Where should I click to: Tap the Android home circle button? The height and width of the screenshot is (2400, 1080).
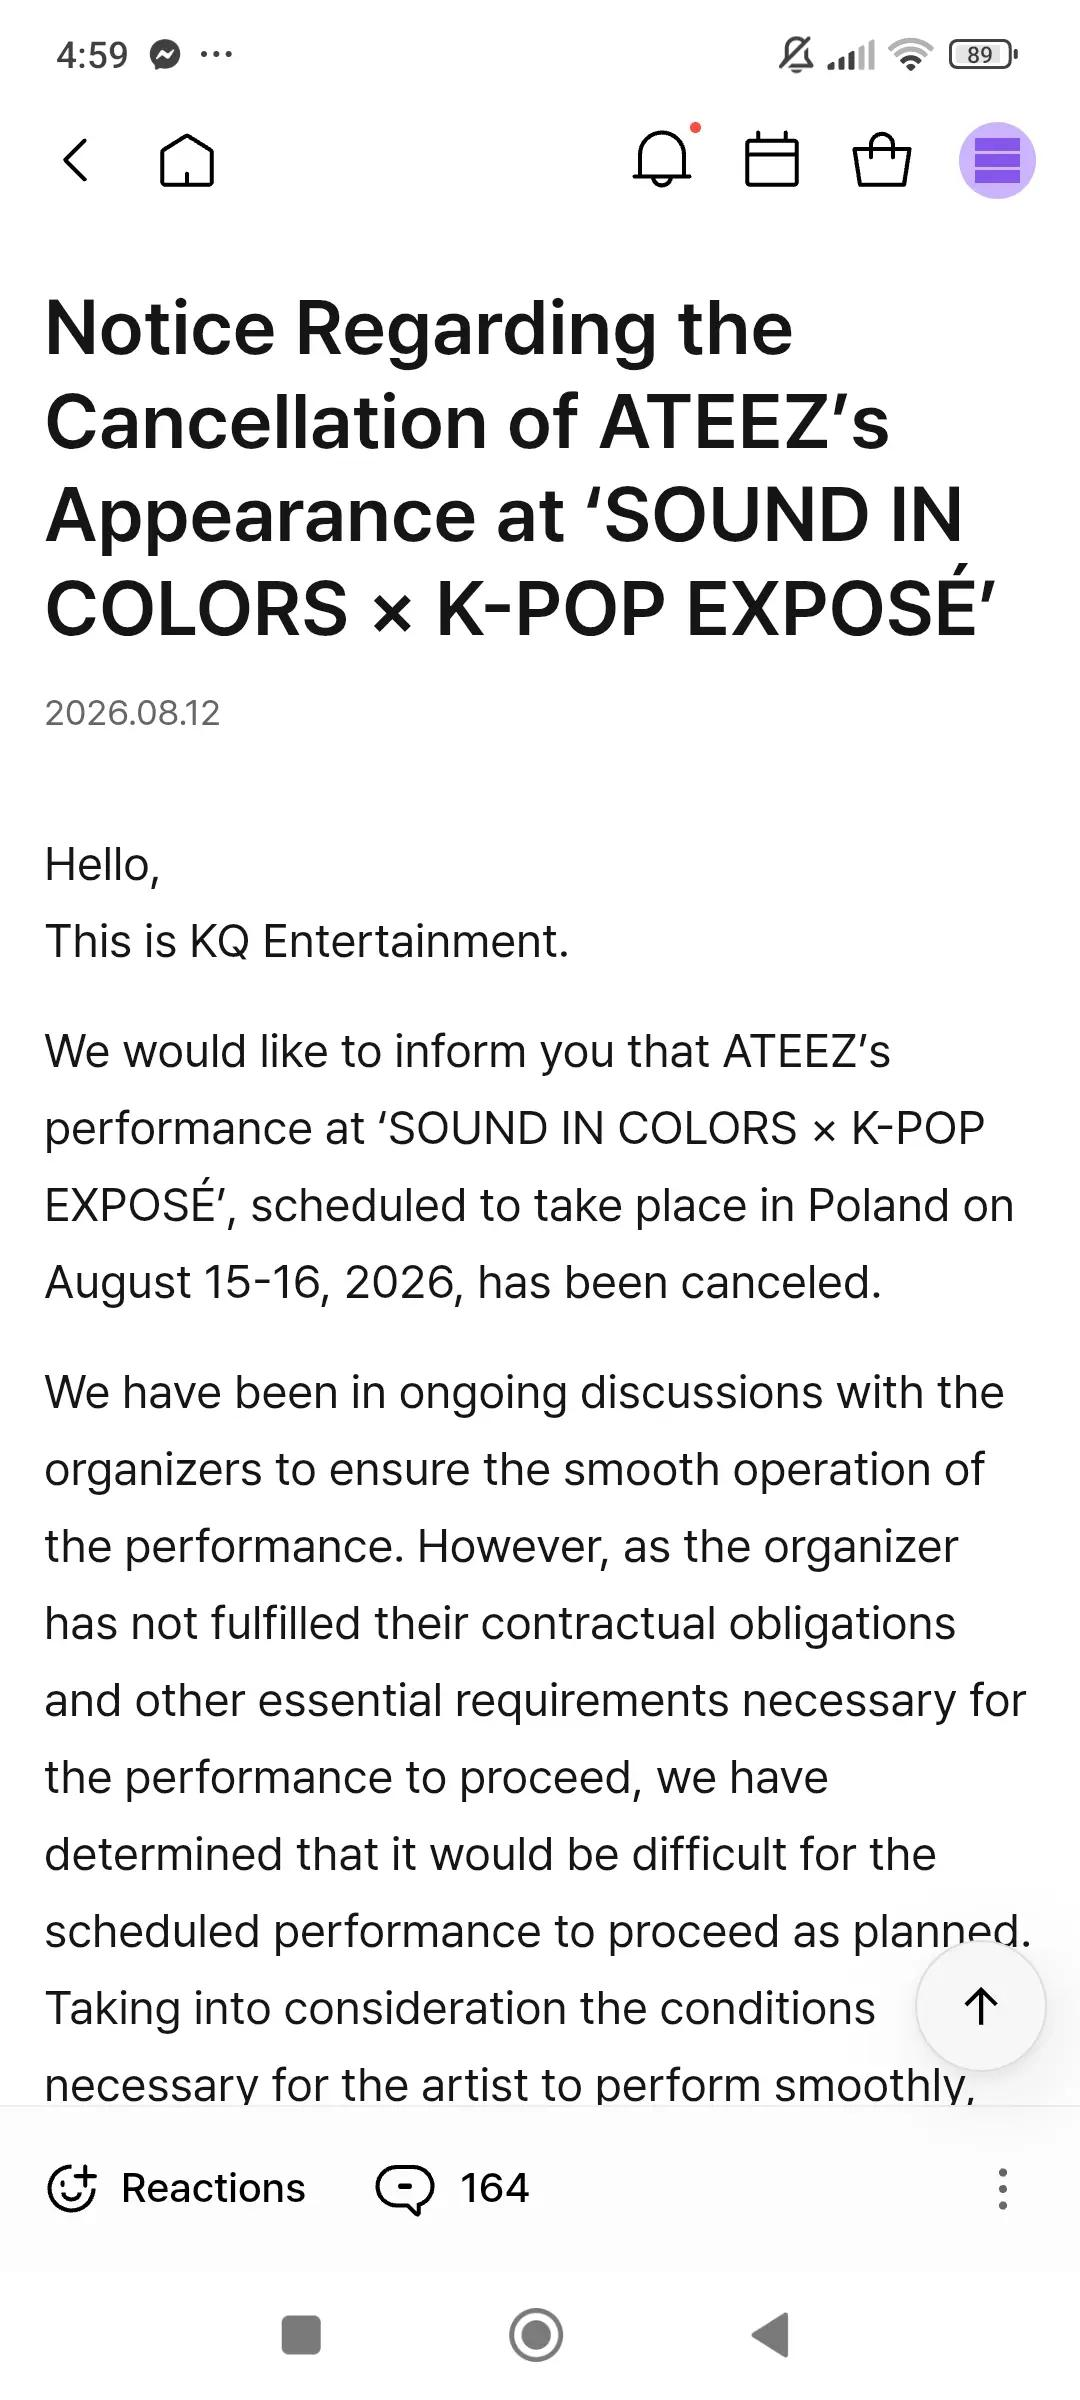point(536,2335)
